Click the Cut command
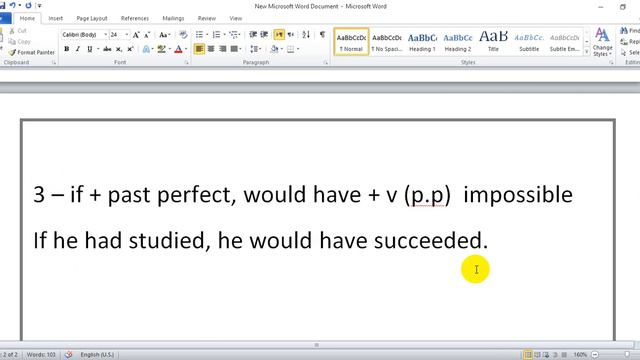 point(18,31)
